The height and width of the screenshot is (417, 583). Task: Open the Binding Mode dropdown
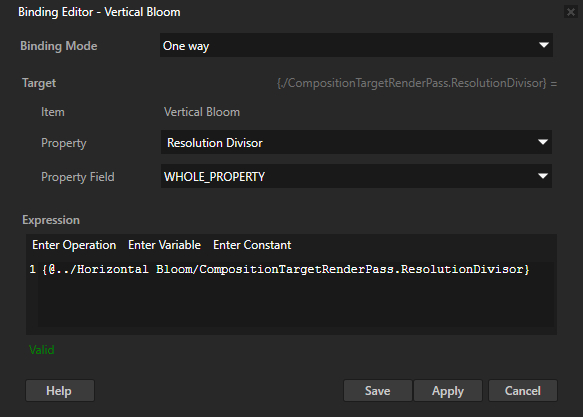[356, 45]
